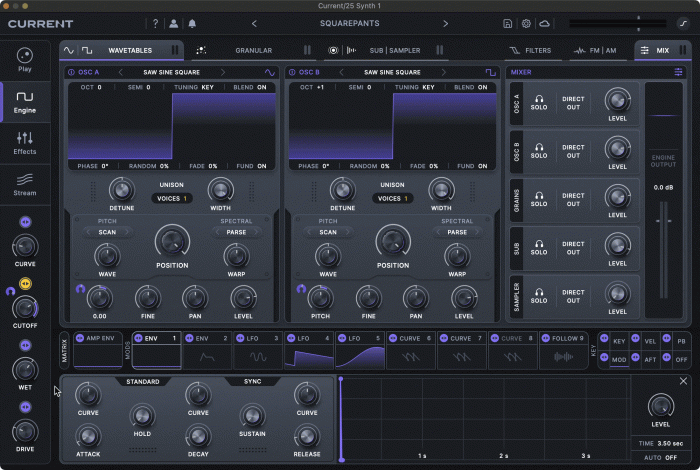Open the Engine page in sidebar

coord(25,102)
